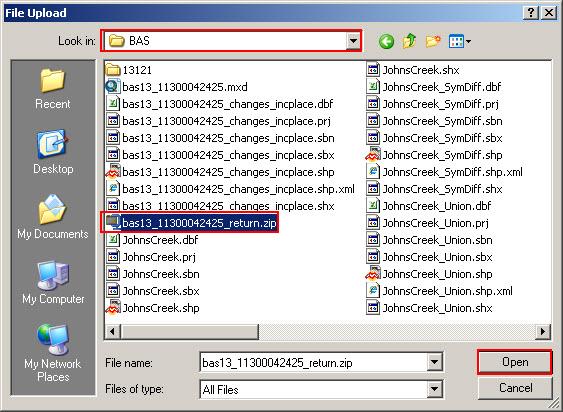Select the JohnsCreek_SymDiff.shp file icon
563x412 pixels.
tap(373, 155)
